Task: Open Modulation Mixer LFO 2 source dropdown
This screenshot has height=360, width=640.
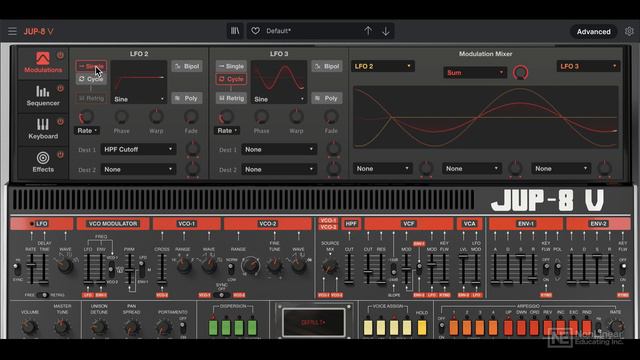Action: click(x=383, y=66)
